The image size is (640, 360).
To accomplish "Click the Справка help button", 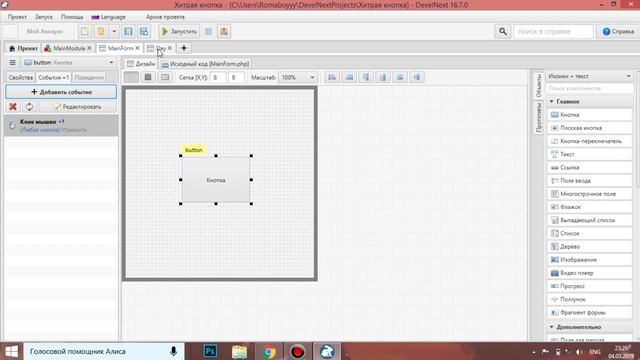I will click(618, 31).
